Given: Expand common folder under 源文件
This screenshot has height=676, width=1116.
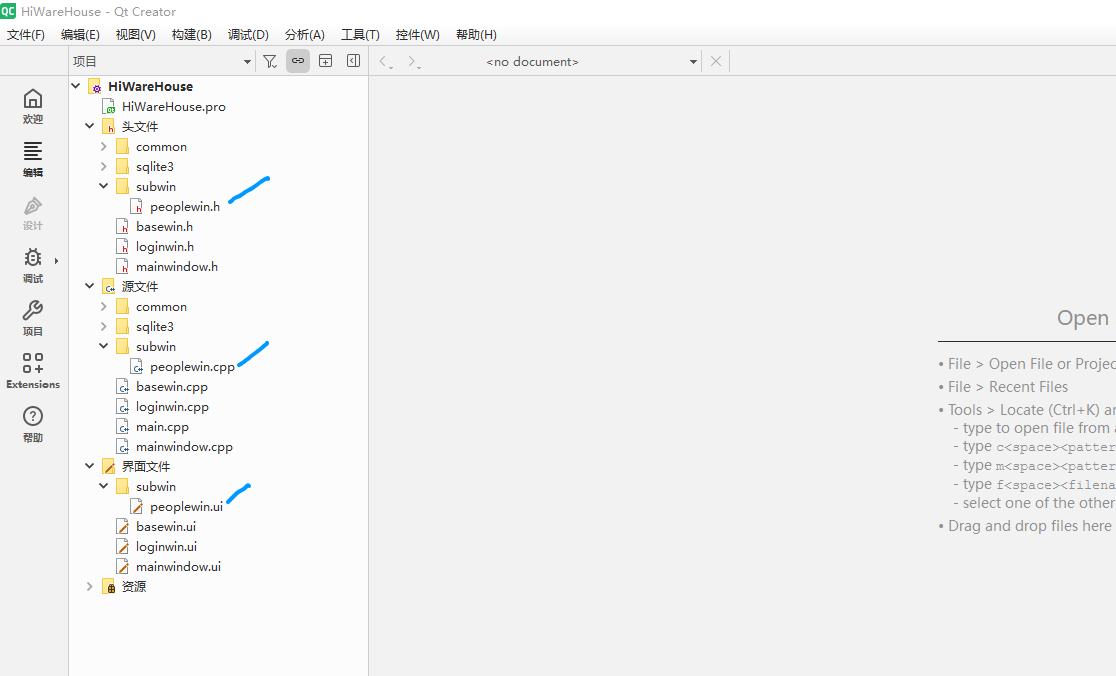Looking at the screenshot, I should [x=104, y=307].
